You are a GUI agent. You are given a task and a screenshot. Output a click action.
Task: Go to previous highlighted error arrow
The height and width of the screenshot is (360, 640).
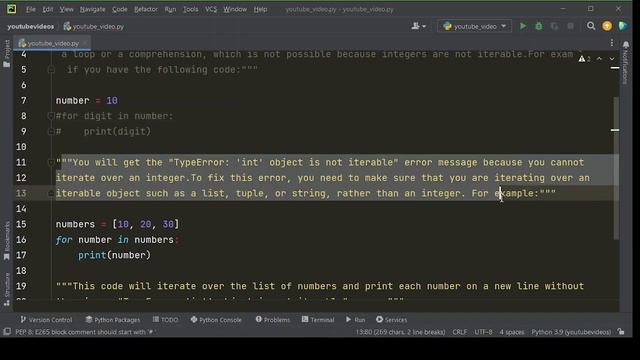599,59
